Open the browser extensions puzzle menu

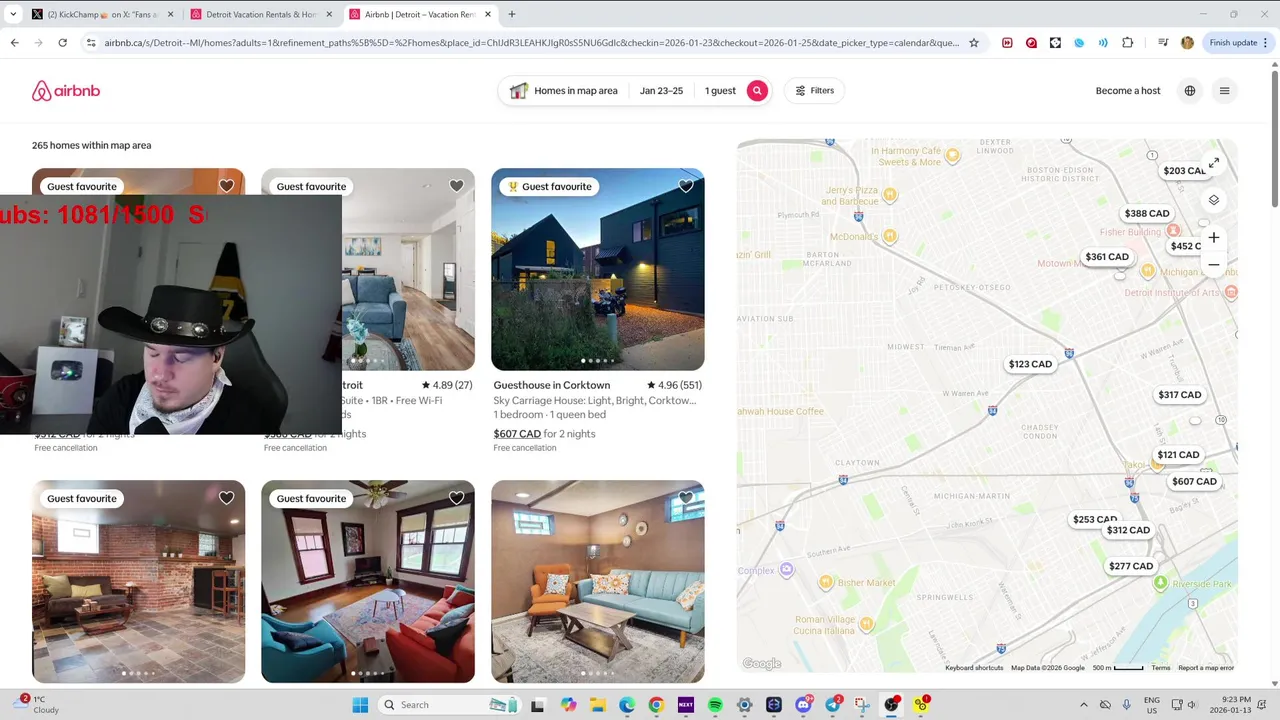click(1128, 43)
